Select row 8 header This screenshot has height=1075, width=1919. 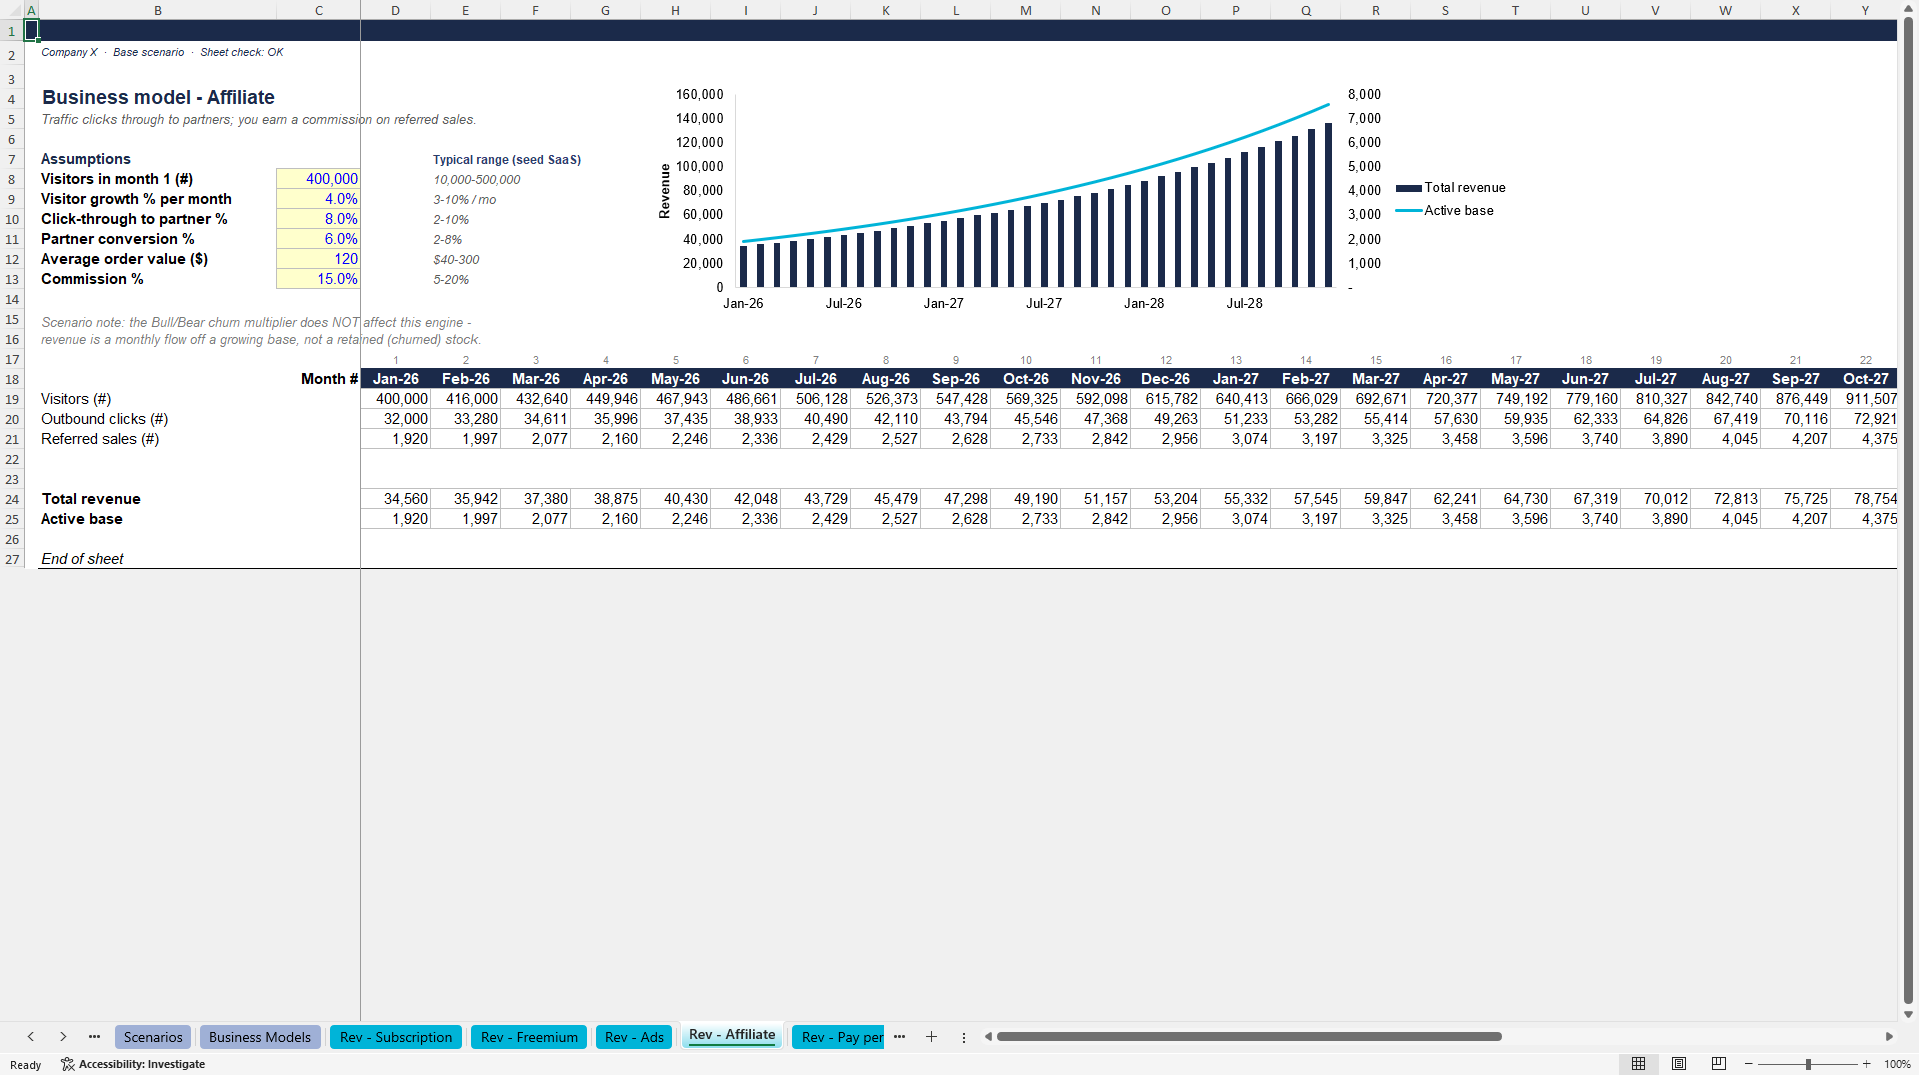(12, 179)
